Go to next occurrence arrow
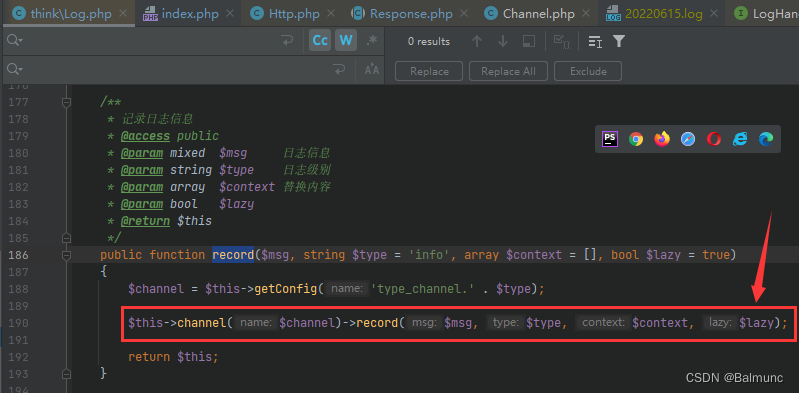799x393 pixels. [503, 41]
